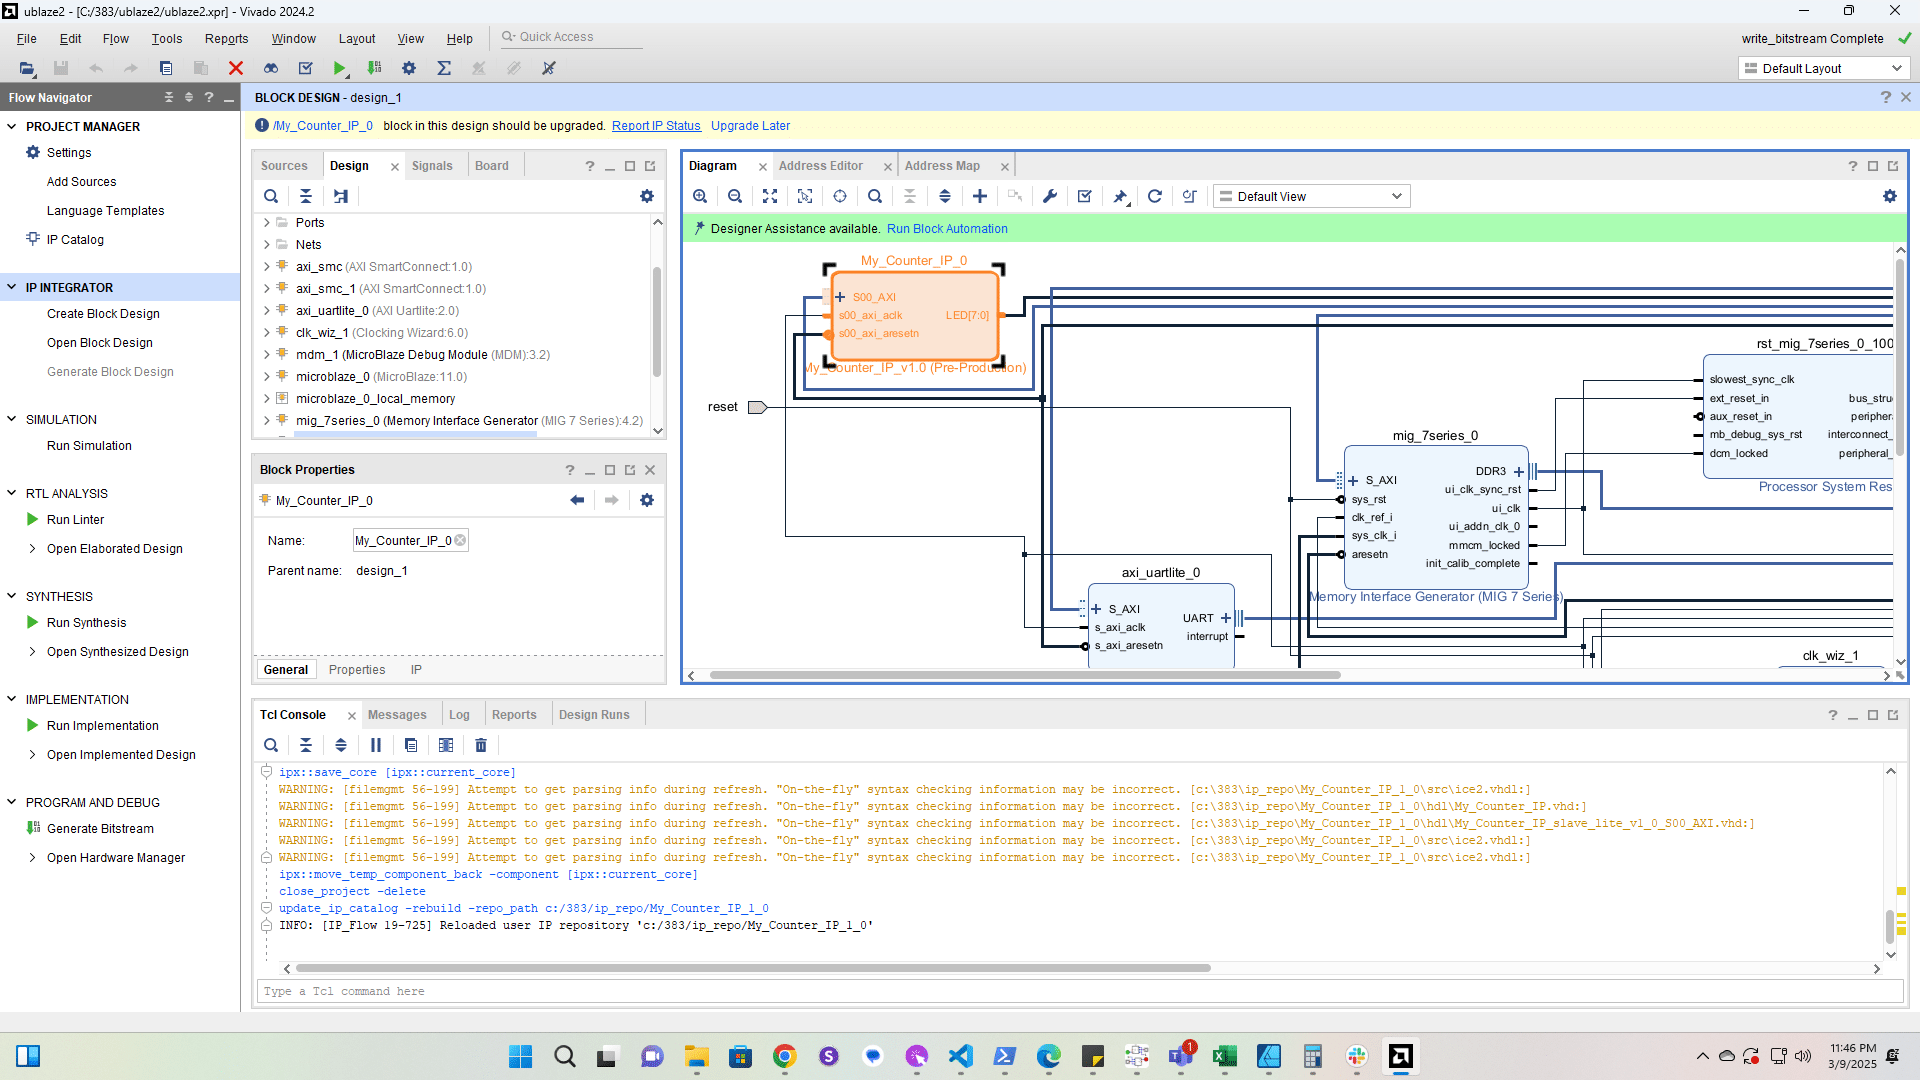This screenshot has height=1080, width=1920.
Task: Click the green Run Synthesis arrow in main toolbar
Action: click(340, 68)
